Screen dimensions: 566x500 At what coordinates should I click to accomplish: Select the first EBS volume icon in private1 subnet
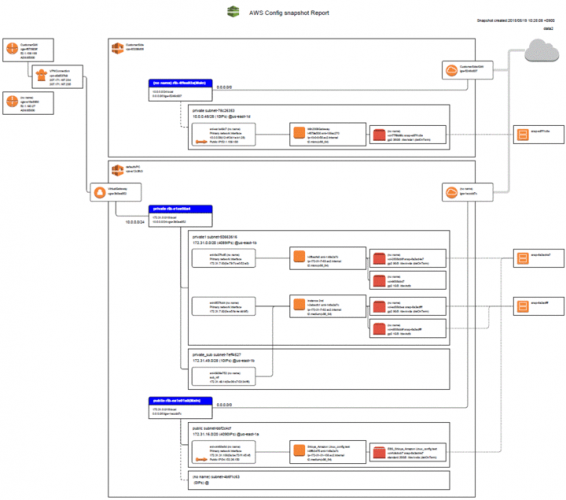tap(379, 258)
